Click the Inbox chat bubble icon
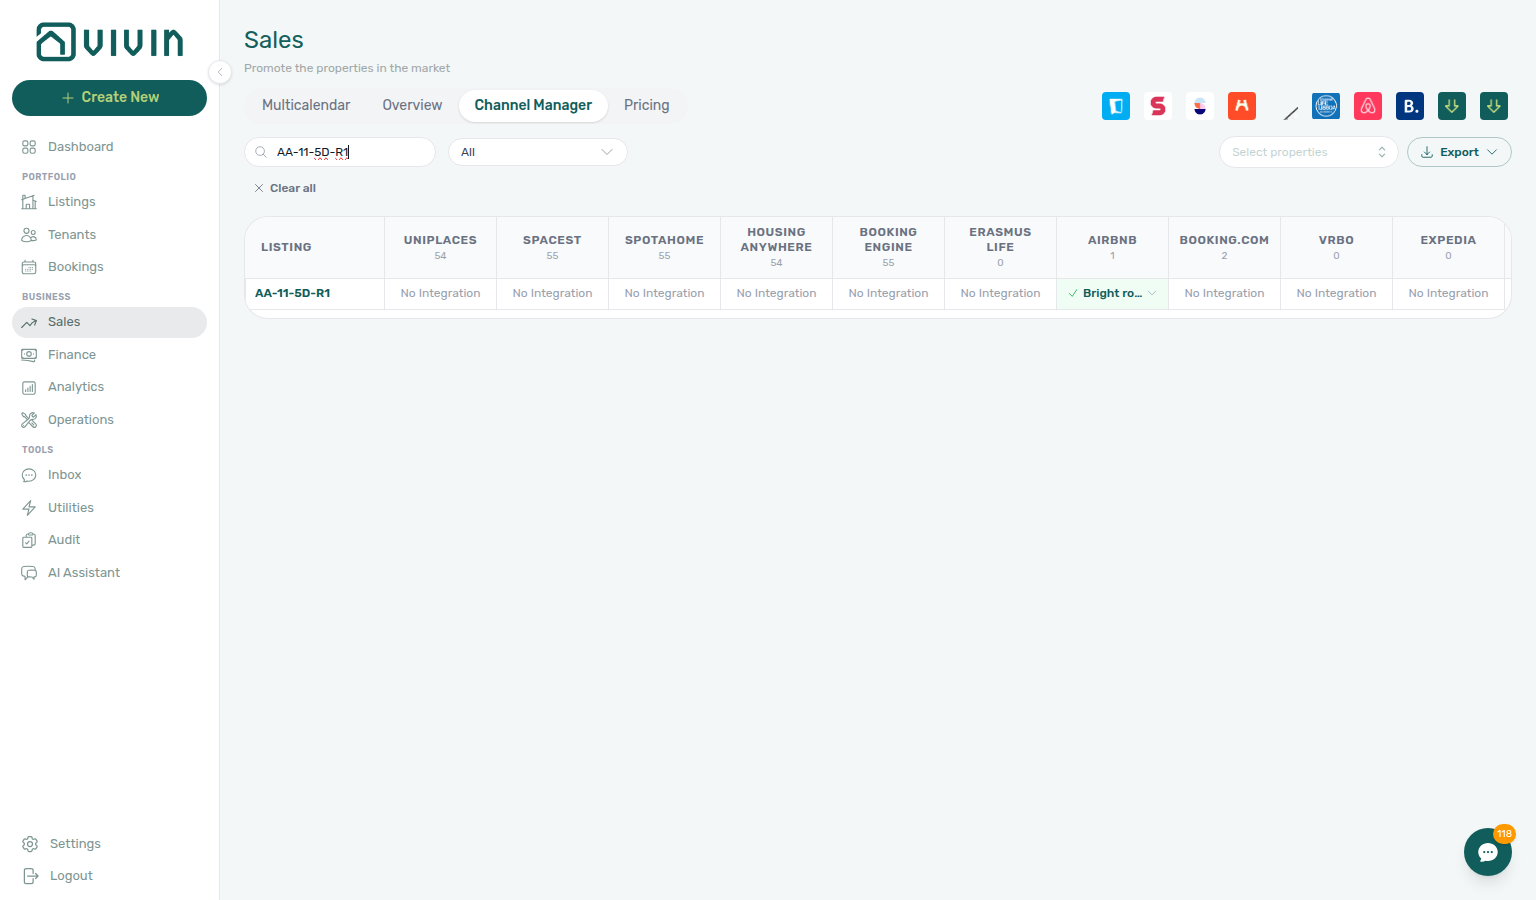 point(29,475)
